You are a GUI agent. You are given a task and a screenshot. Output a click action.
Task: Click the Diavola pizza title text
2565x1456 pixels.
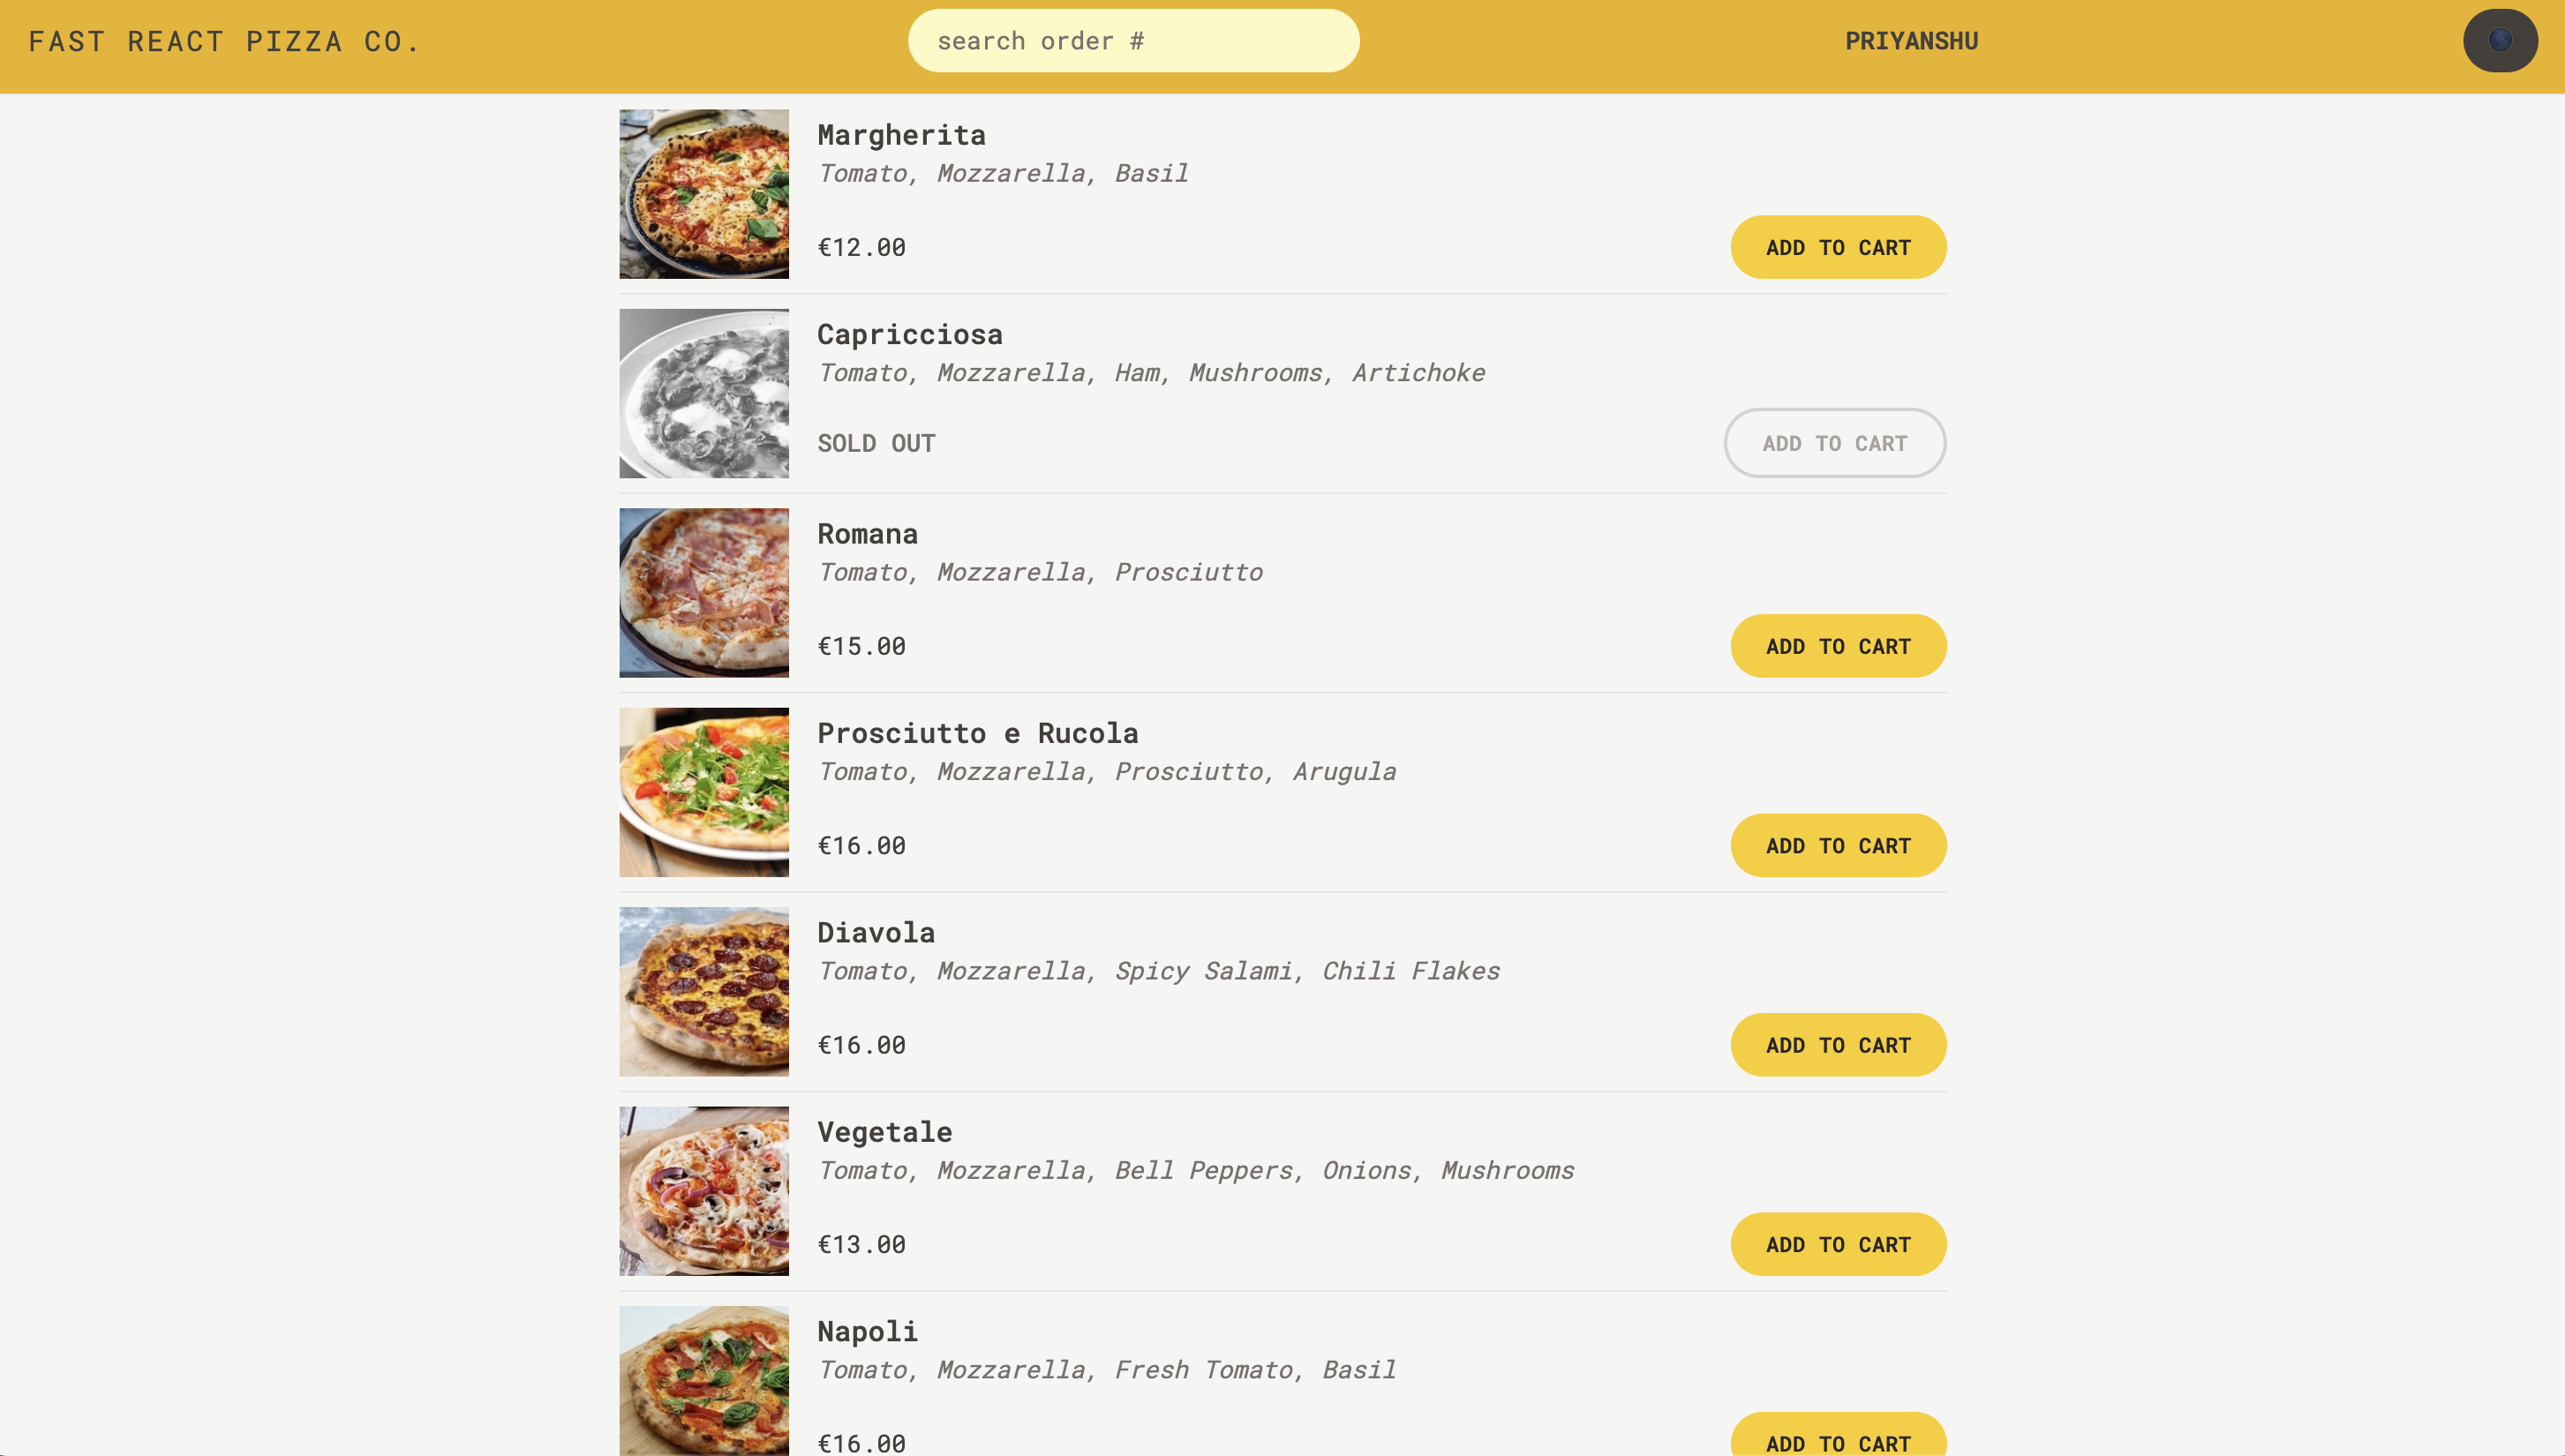pyautogui.click(x=876, y=933)
